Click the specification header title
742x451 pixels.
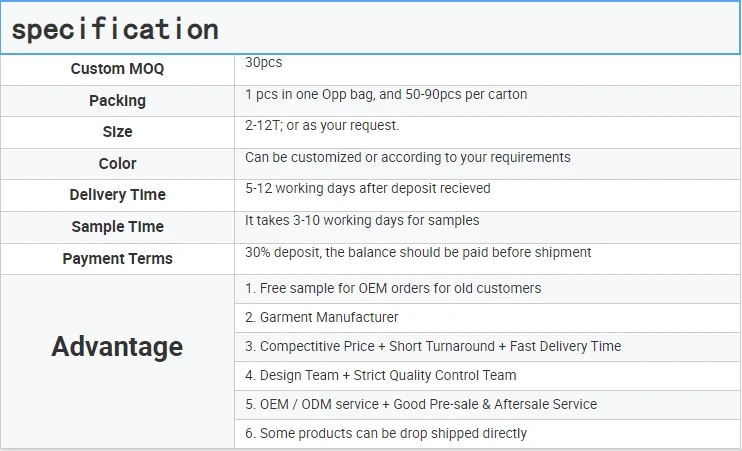click(115, 29)
